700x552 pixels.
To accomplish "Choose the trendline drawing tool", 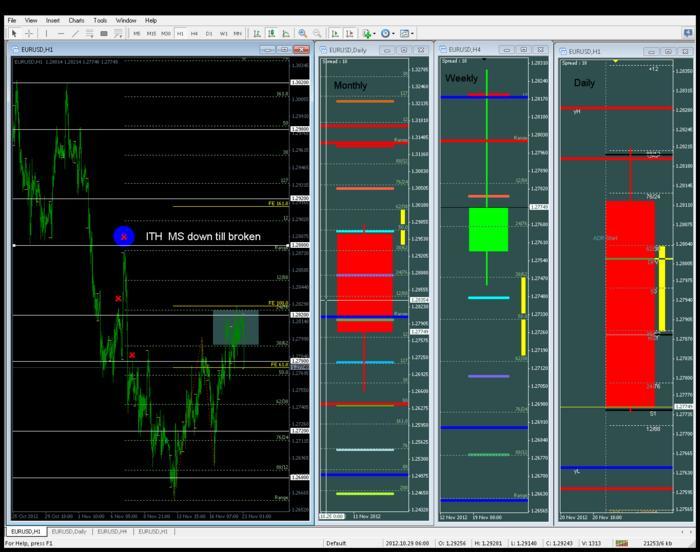I will point(75,33).
